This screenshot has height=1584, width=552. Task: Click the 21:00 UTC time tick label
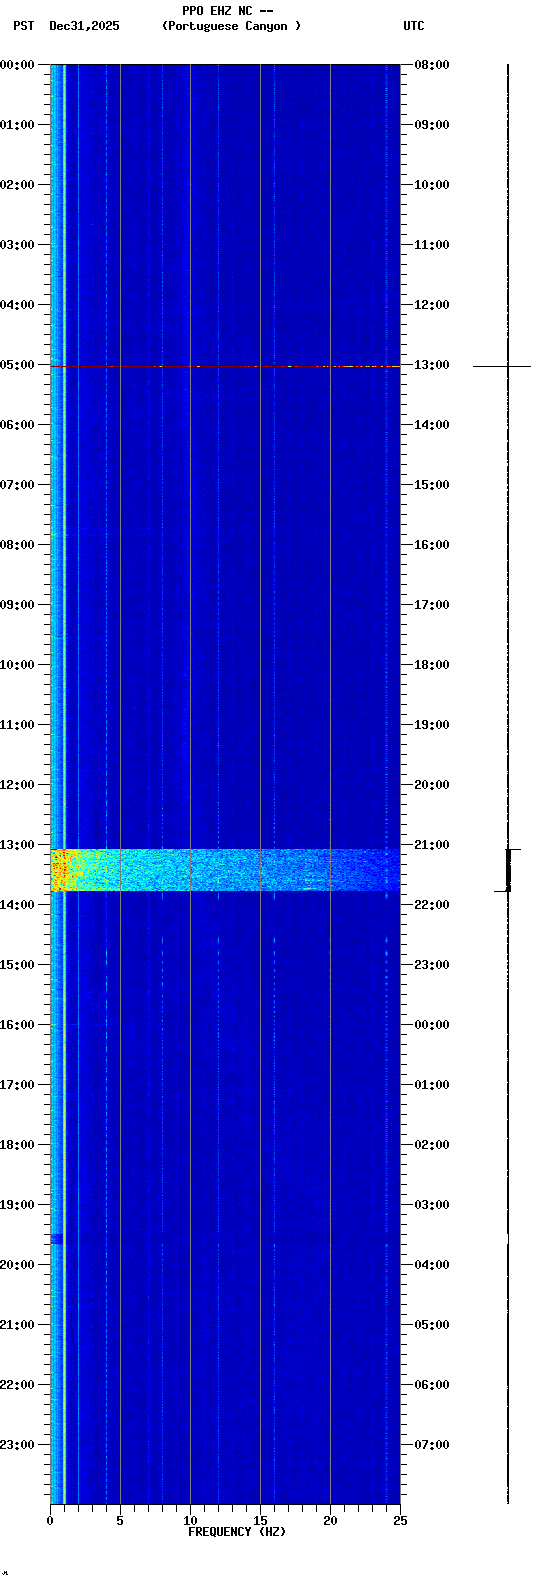[x=432, y=845]
